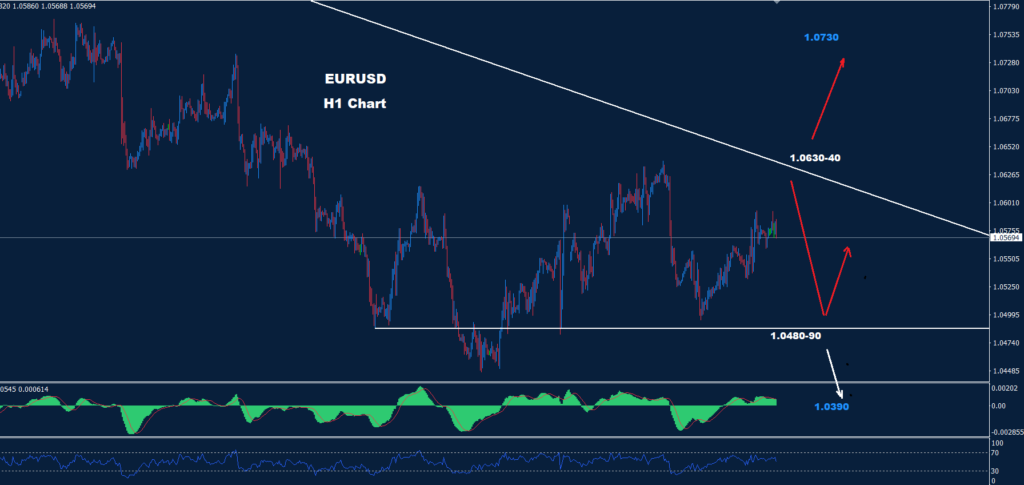Click the 1.0730 upper target label

coord(821,38)
